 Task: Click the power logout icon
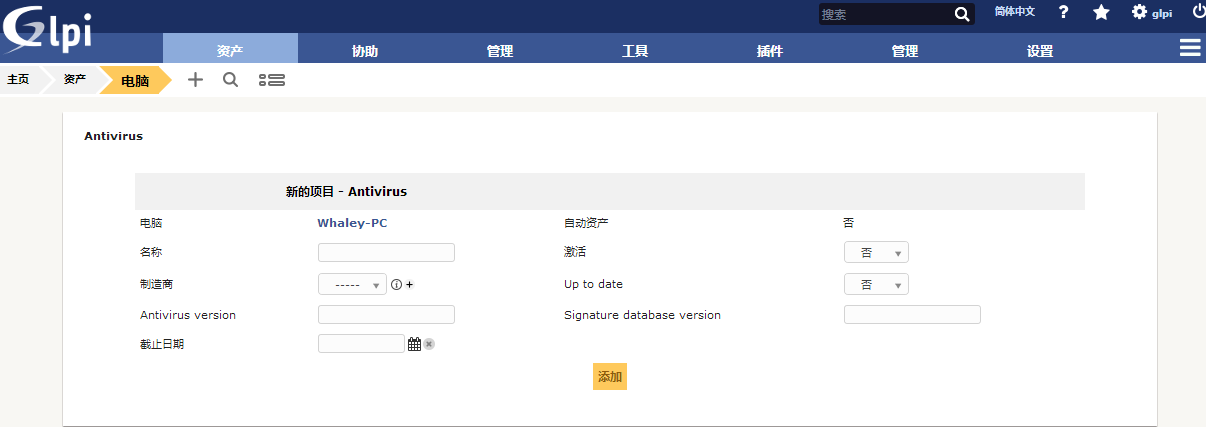tap(1199, 11)
